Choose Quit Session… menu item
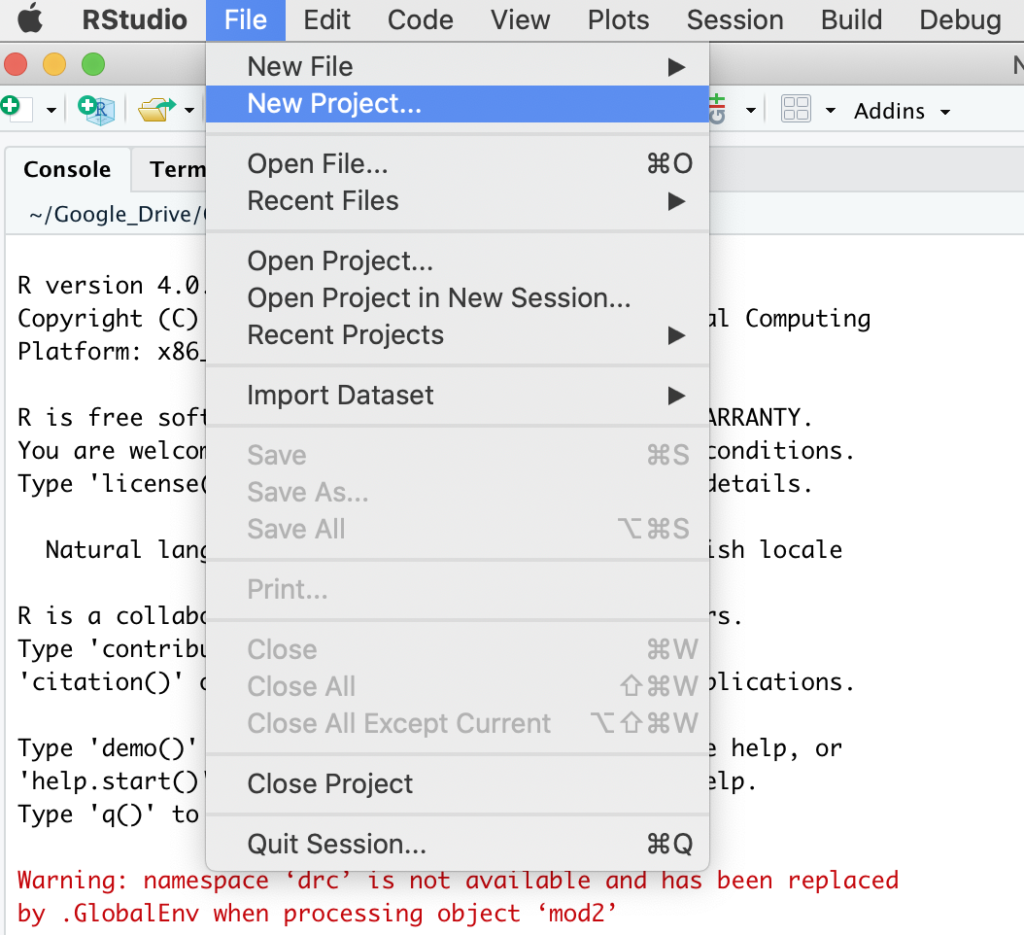This screenshot has width=1024, height=935. (457, 844)
